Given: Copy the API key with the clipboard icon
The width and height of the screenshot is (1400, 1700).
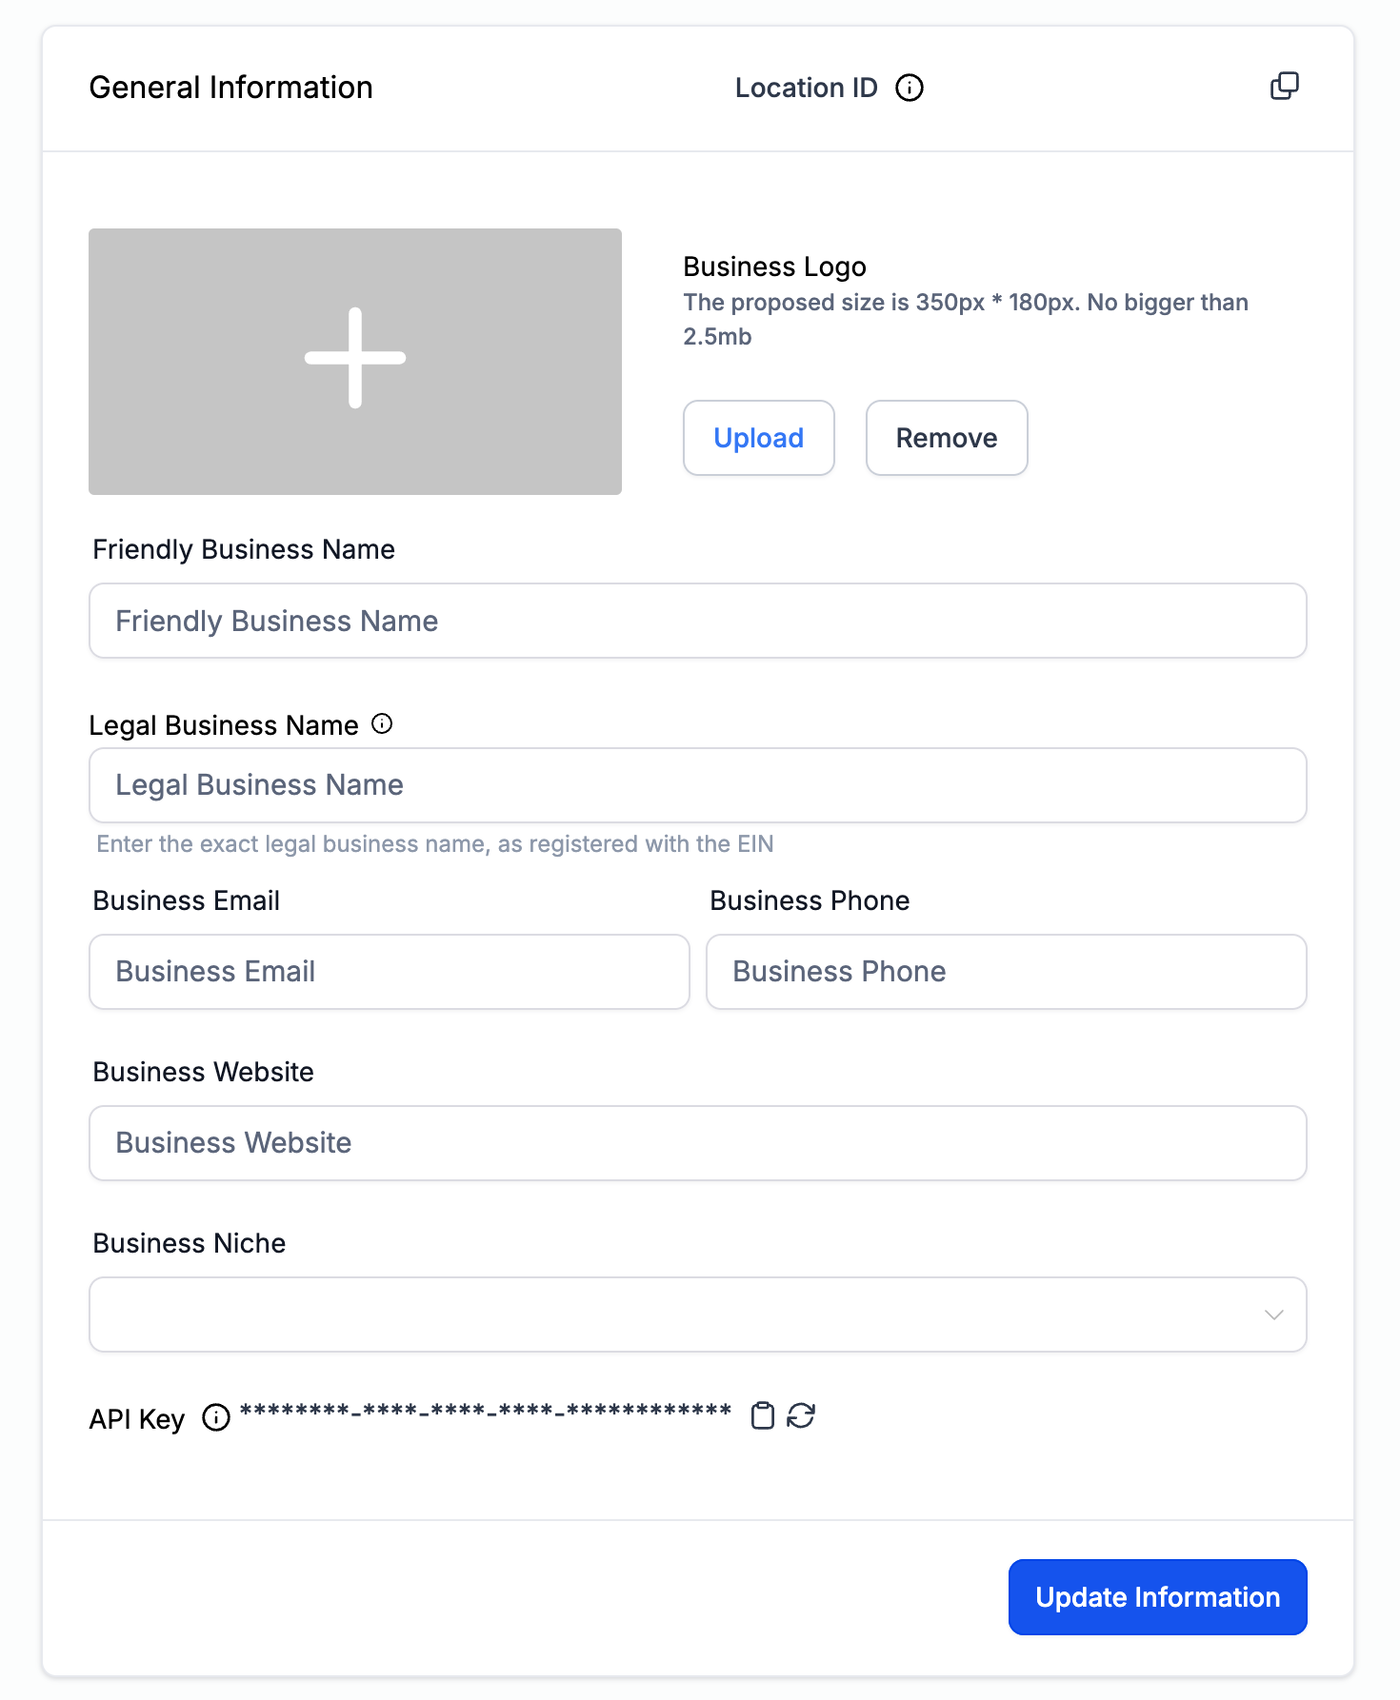Looking at the screenshot, I should (x=762, y=1415).
